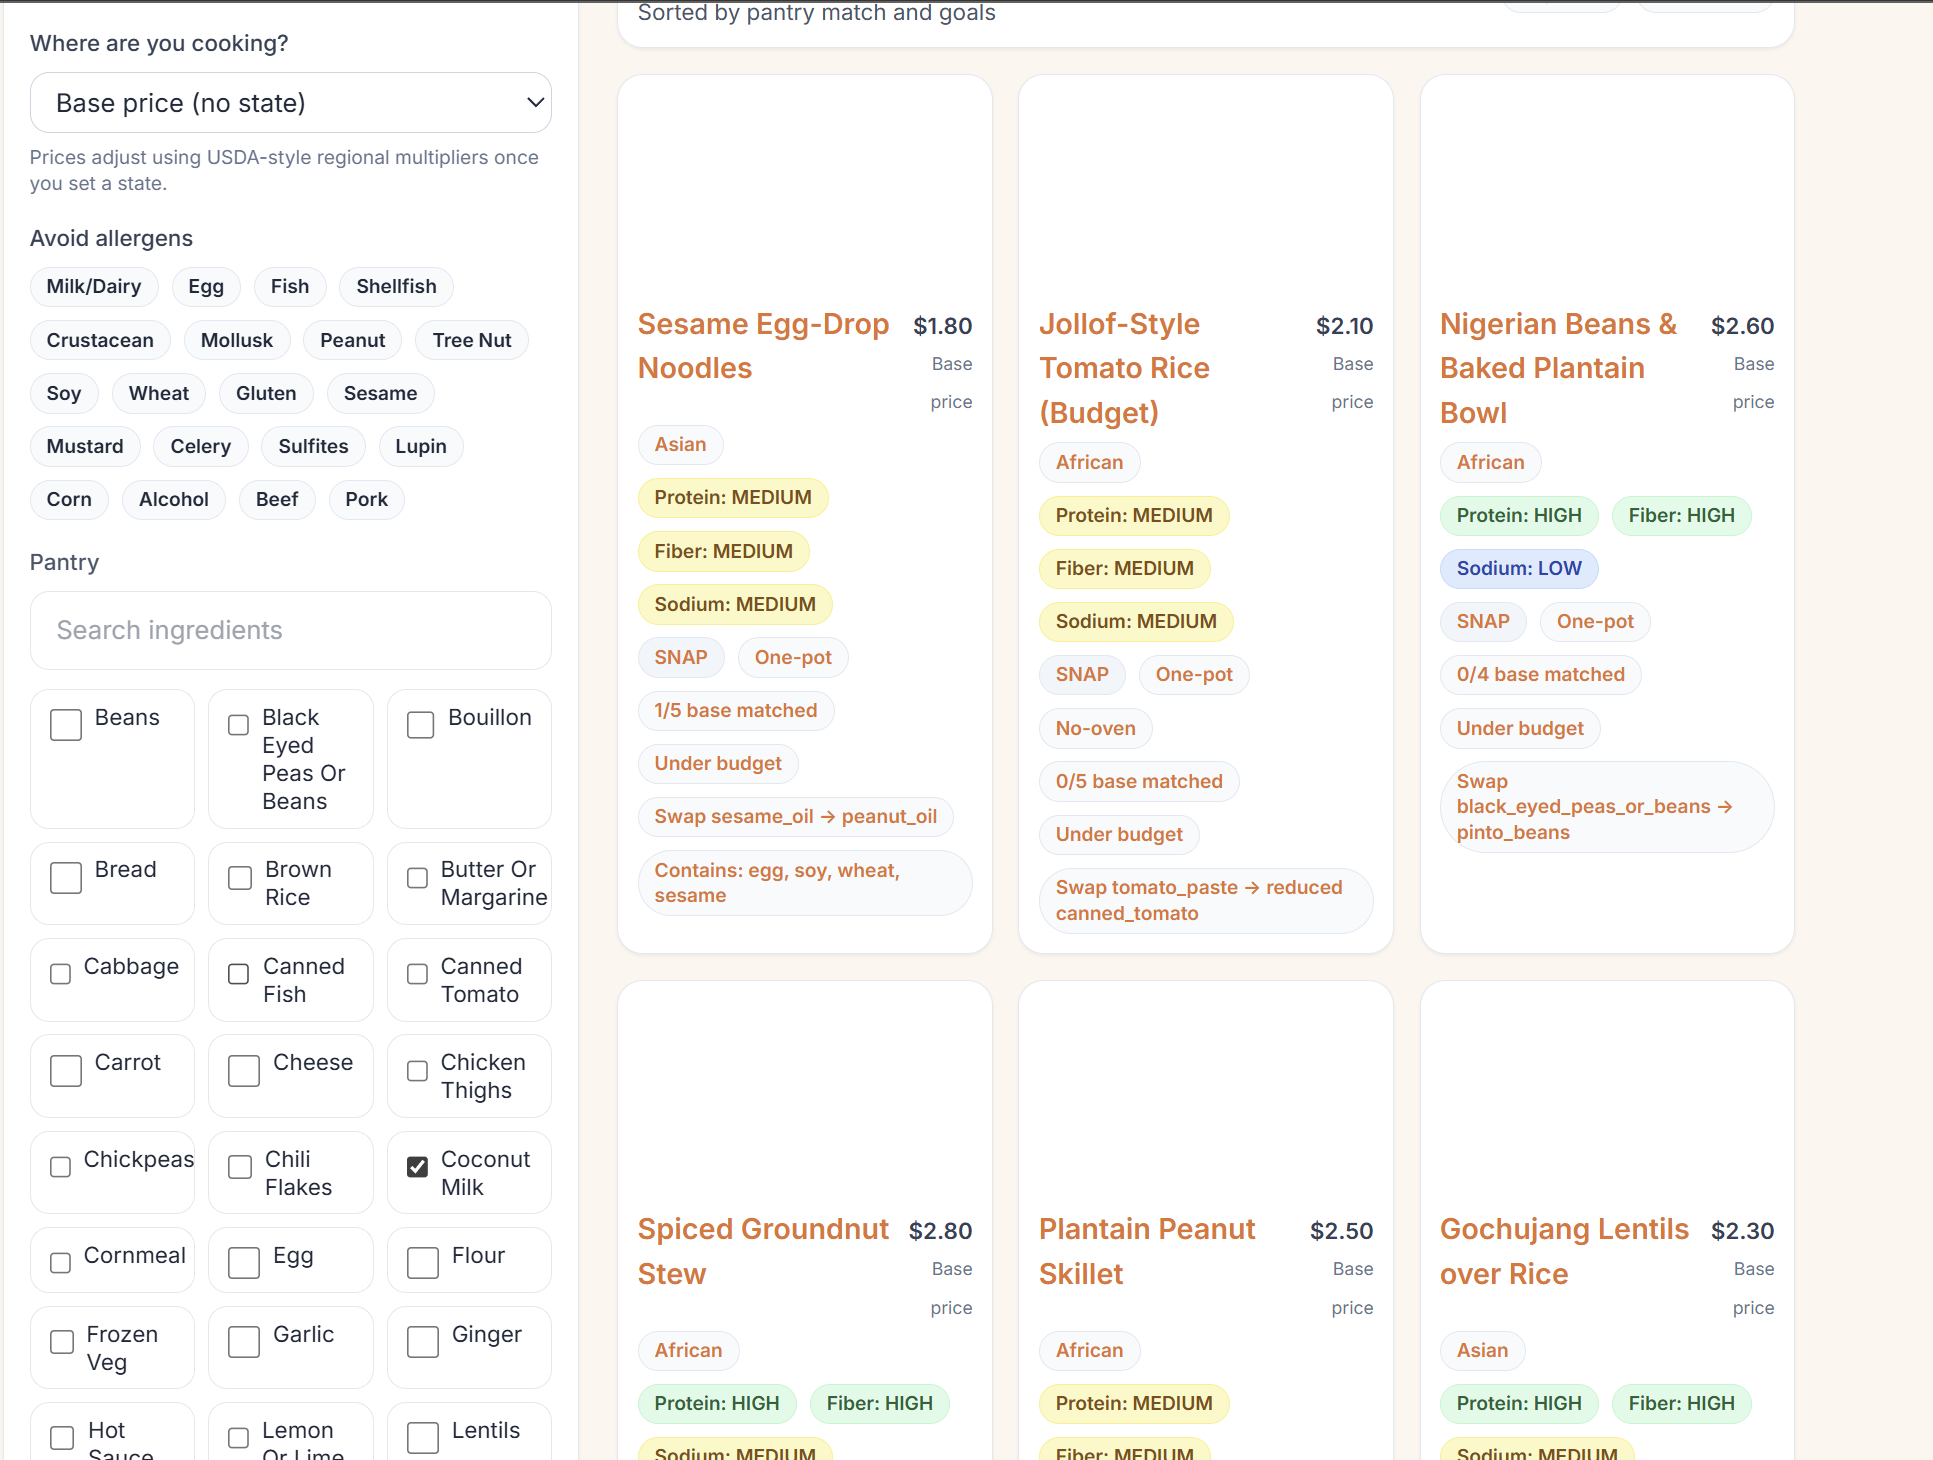Uncheck the Coconut Milk pantry checkbox
Image resolution: width=1933 pixels, height=1460 pixels.
pyautogui.click(x=418, y=1167)
